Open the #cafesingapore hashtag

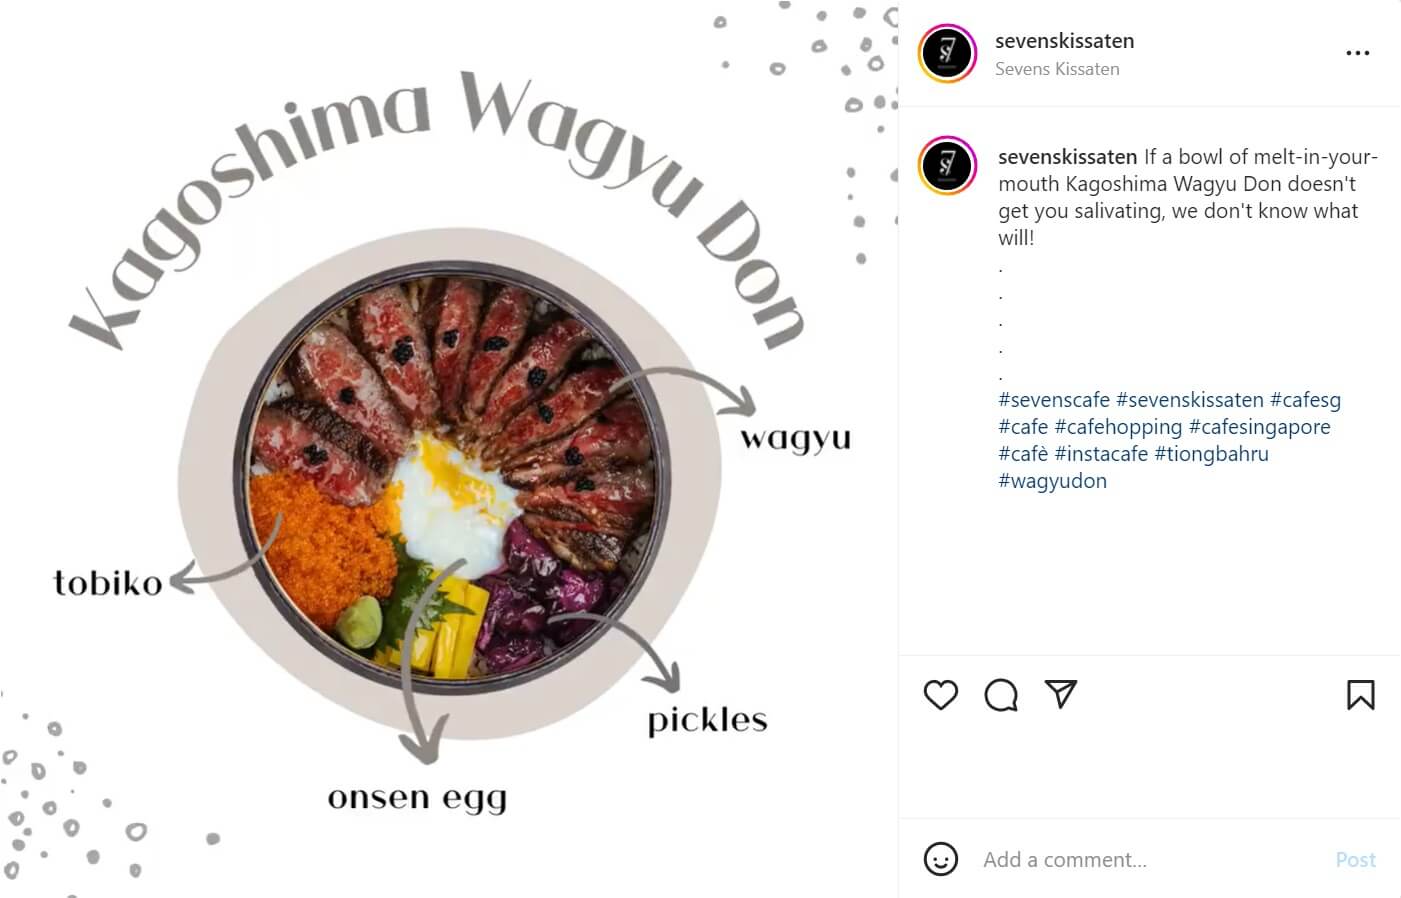point(1259,427)
